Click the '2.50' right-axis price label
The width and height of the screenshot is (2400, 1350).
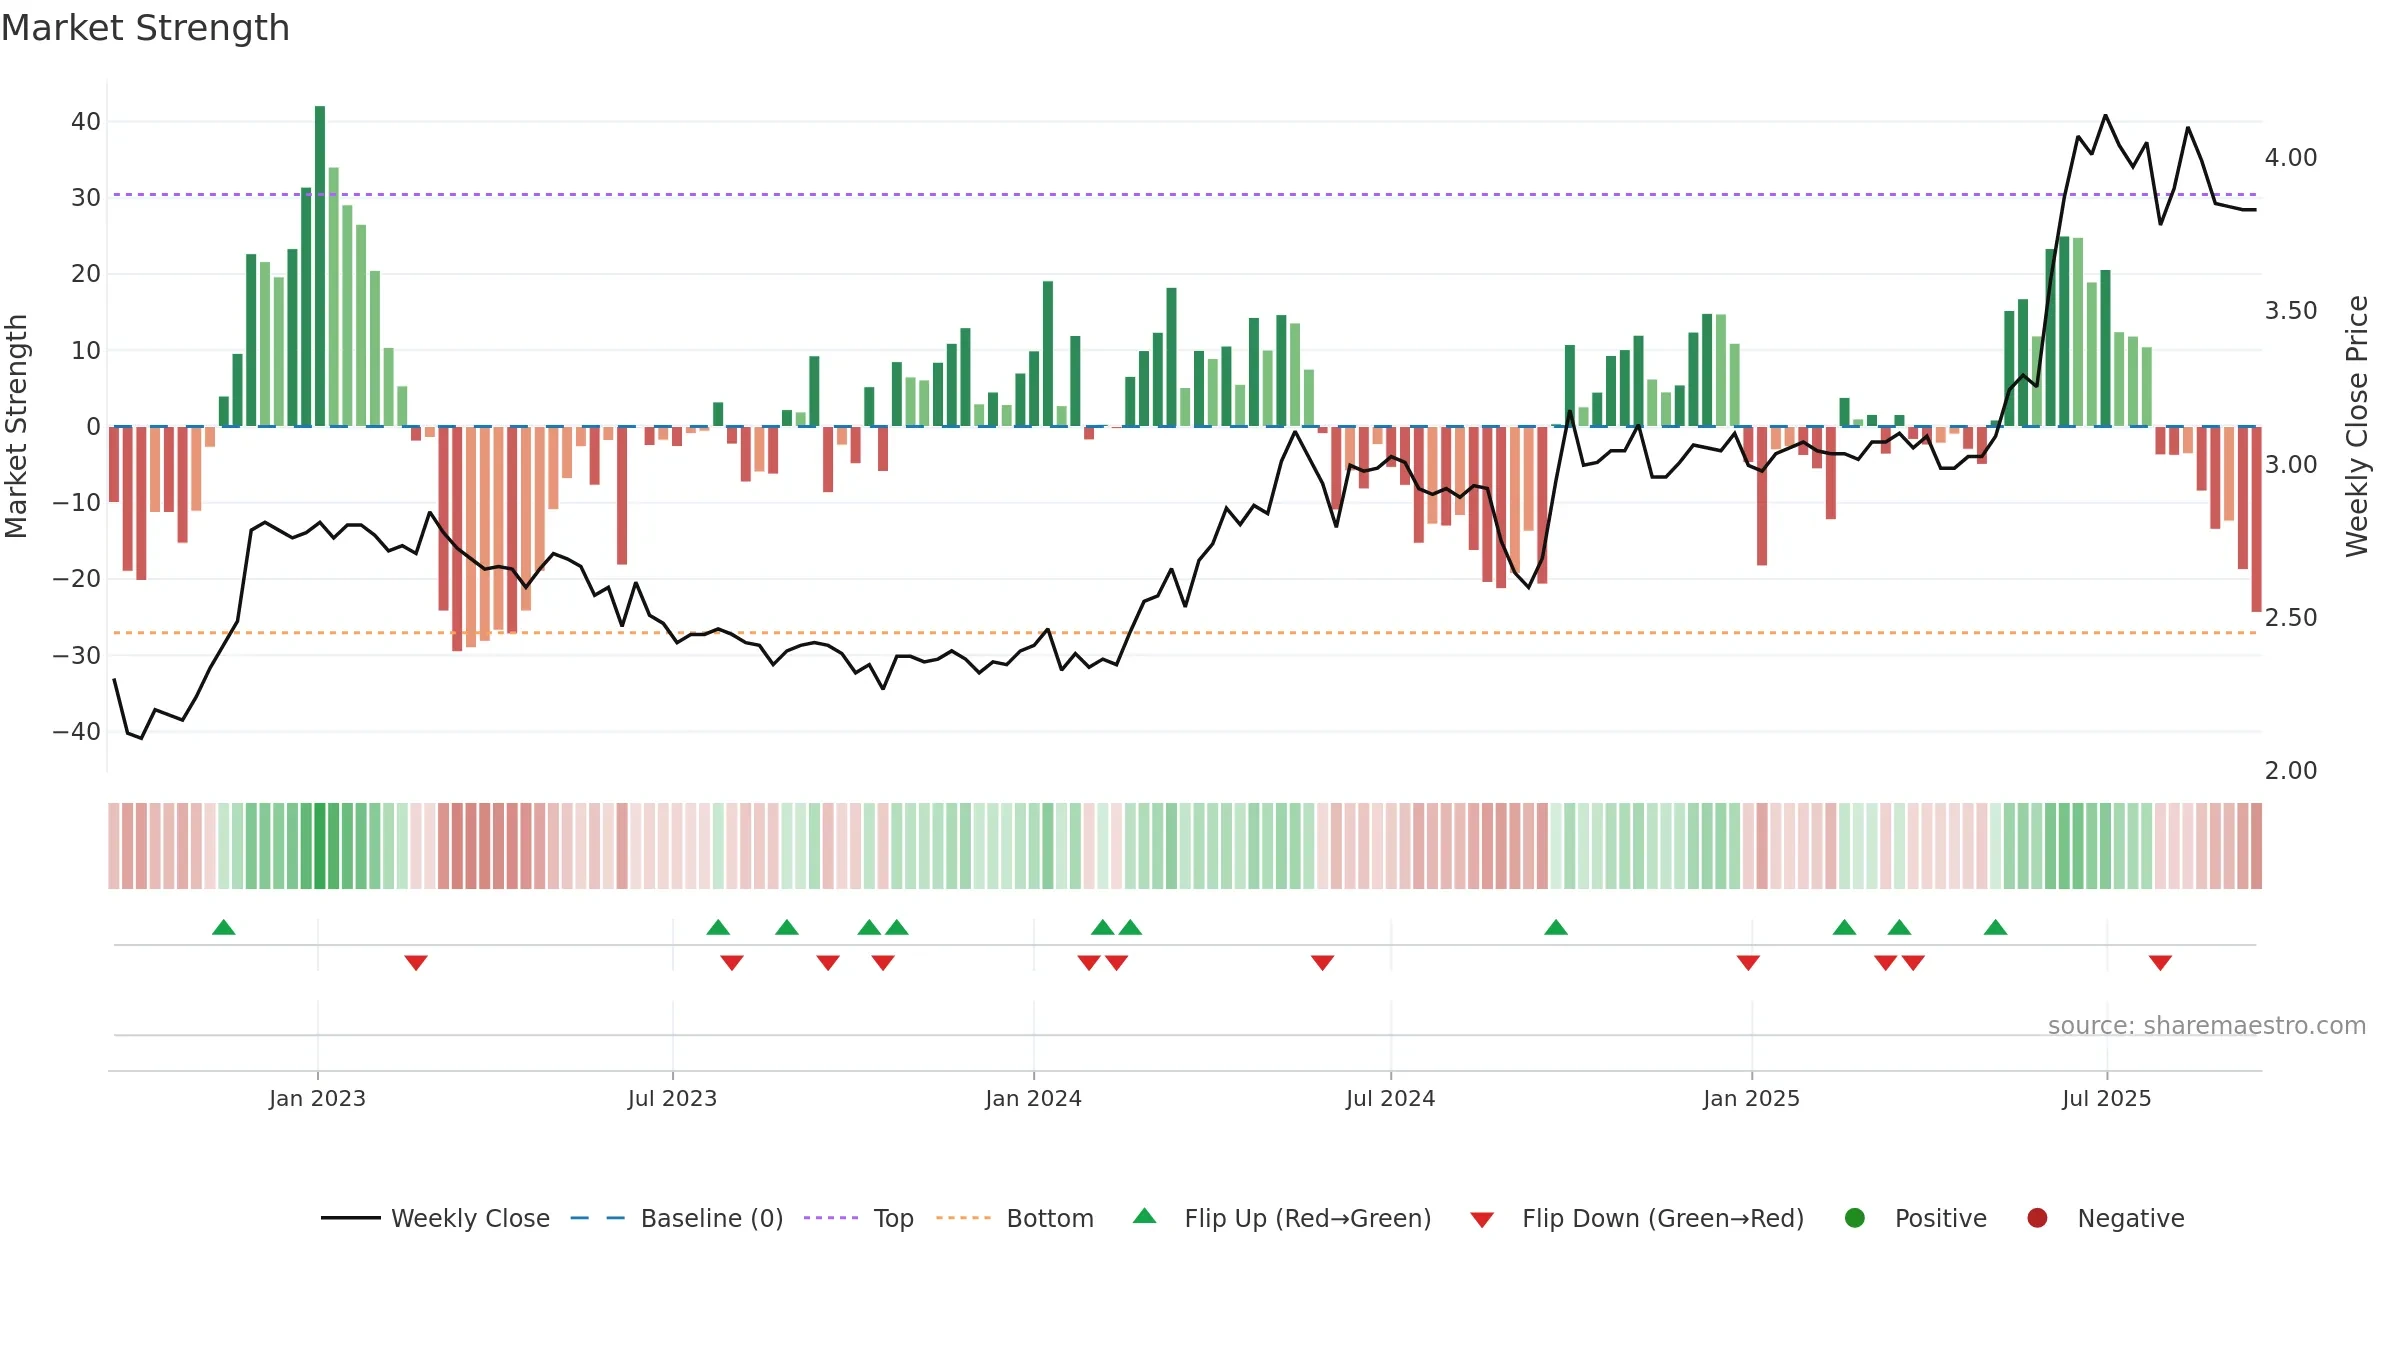pyautogui.click(x=2291, y=618)
